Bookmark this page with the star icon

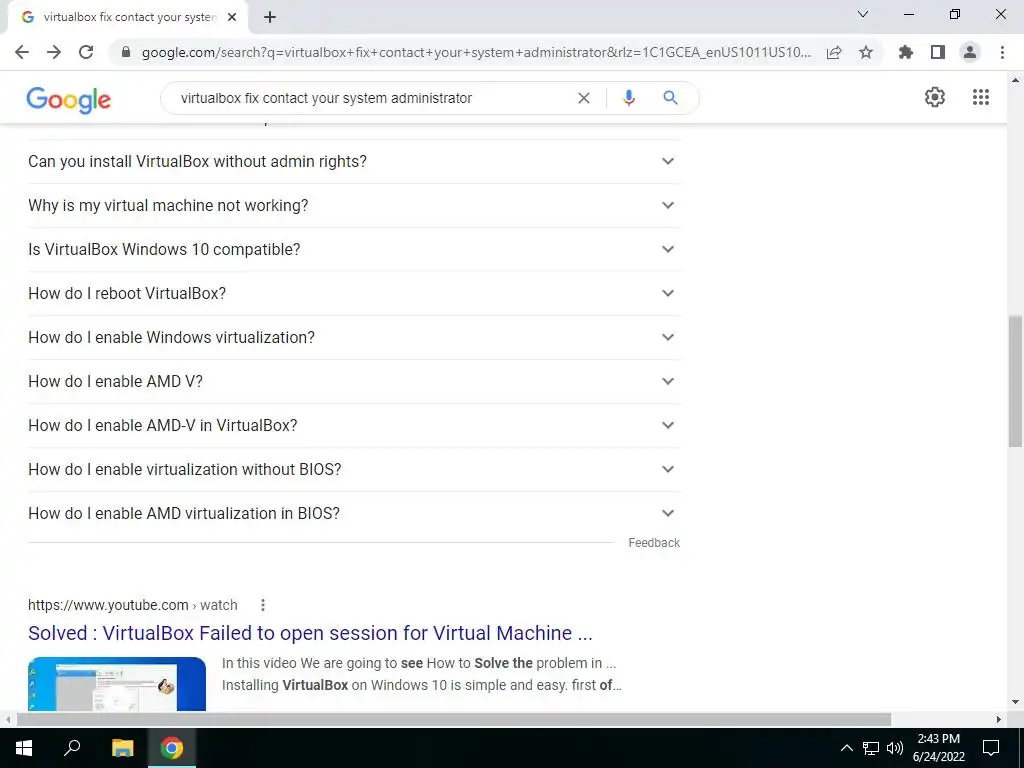(866, 52)
